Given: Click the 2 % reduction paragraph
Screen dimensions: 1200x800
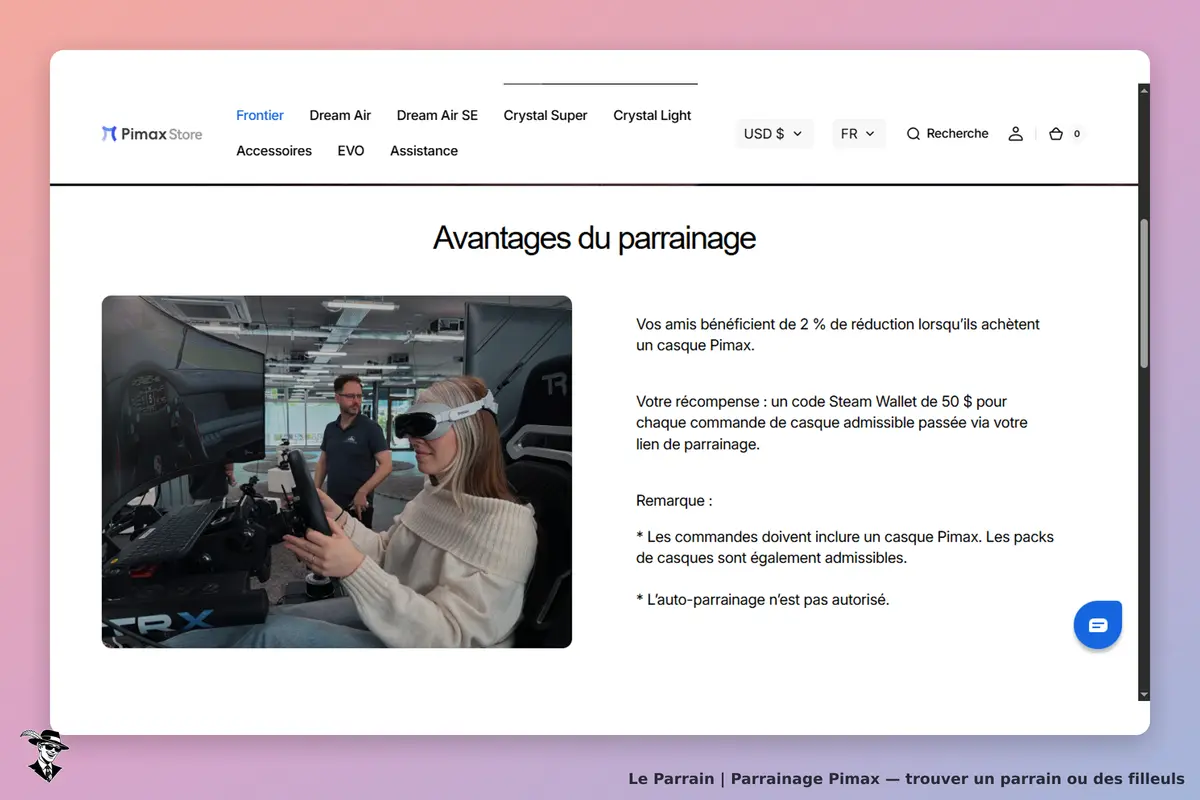Looking at the screenshot, I should 838,335.
